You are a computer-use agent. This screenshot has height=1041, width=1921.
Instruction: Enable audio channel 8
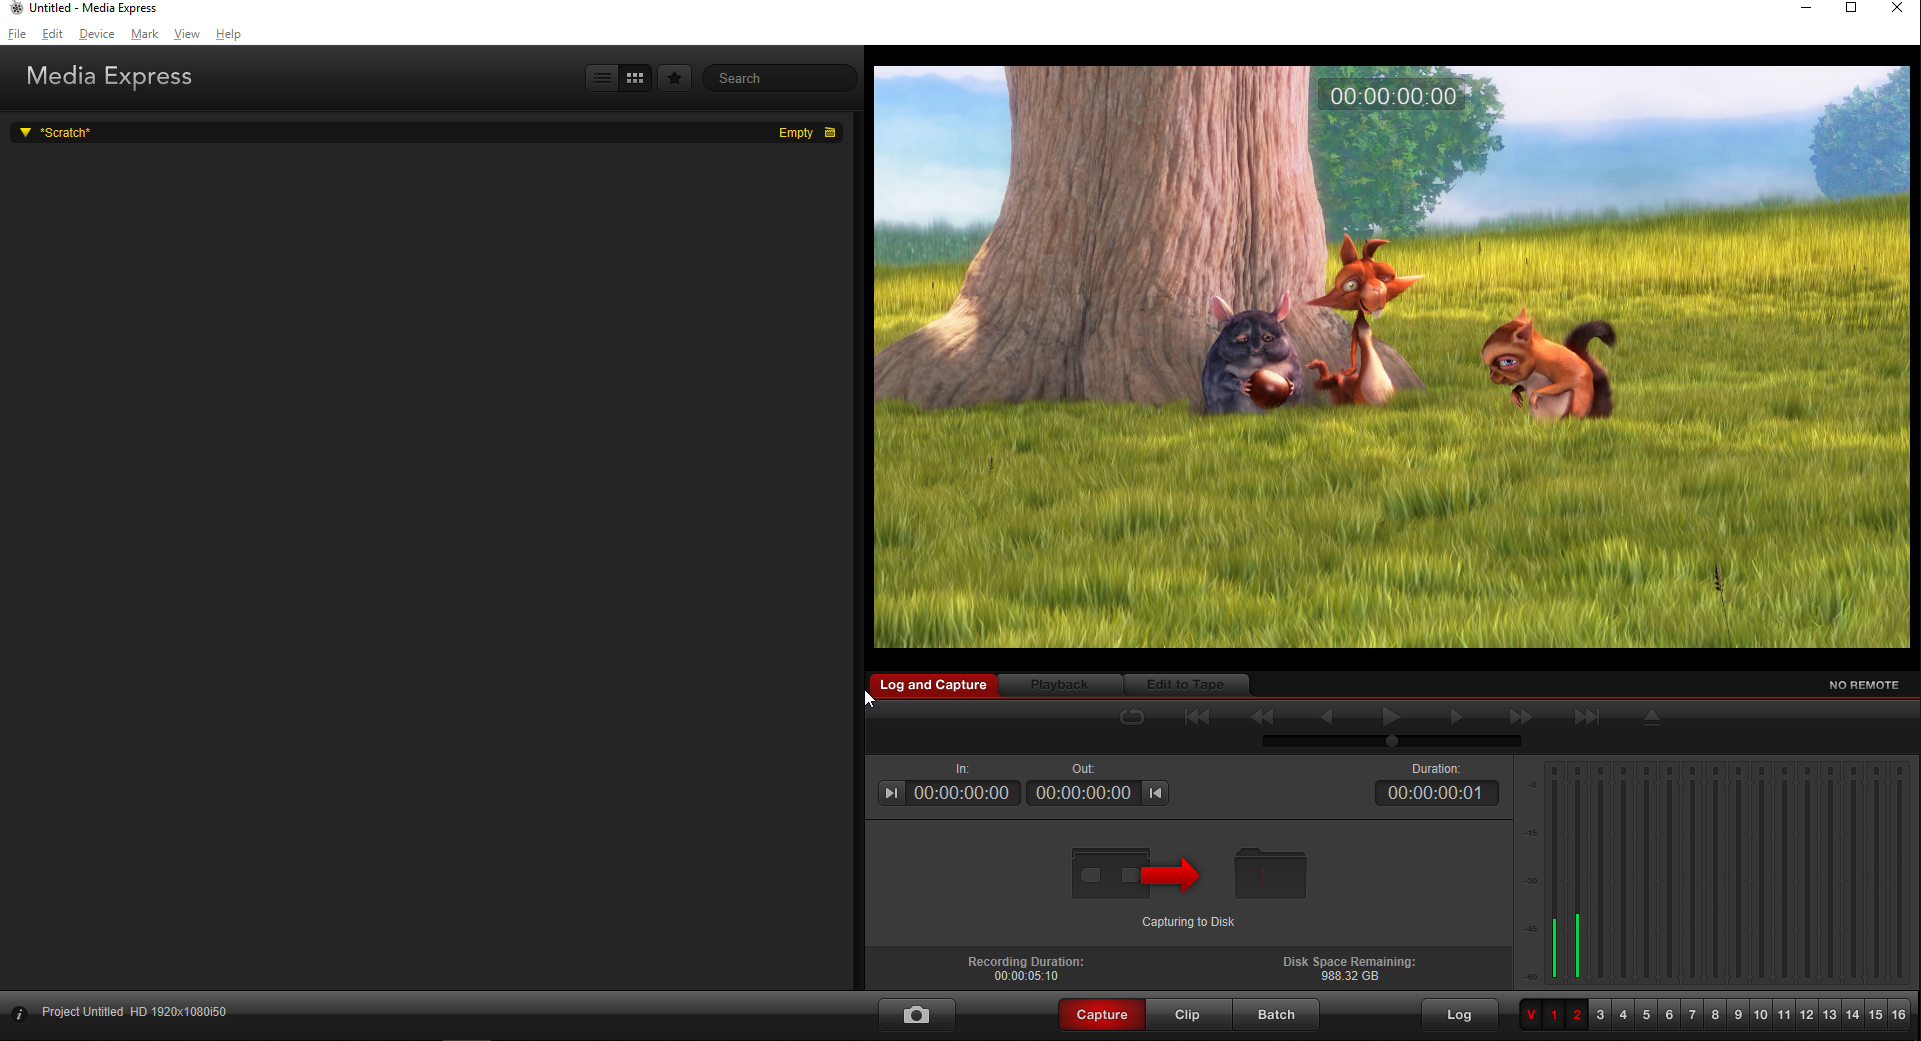[x=1715, y=1015]
